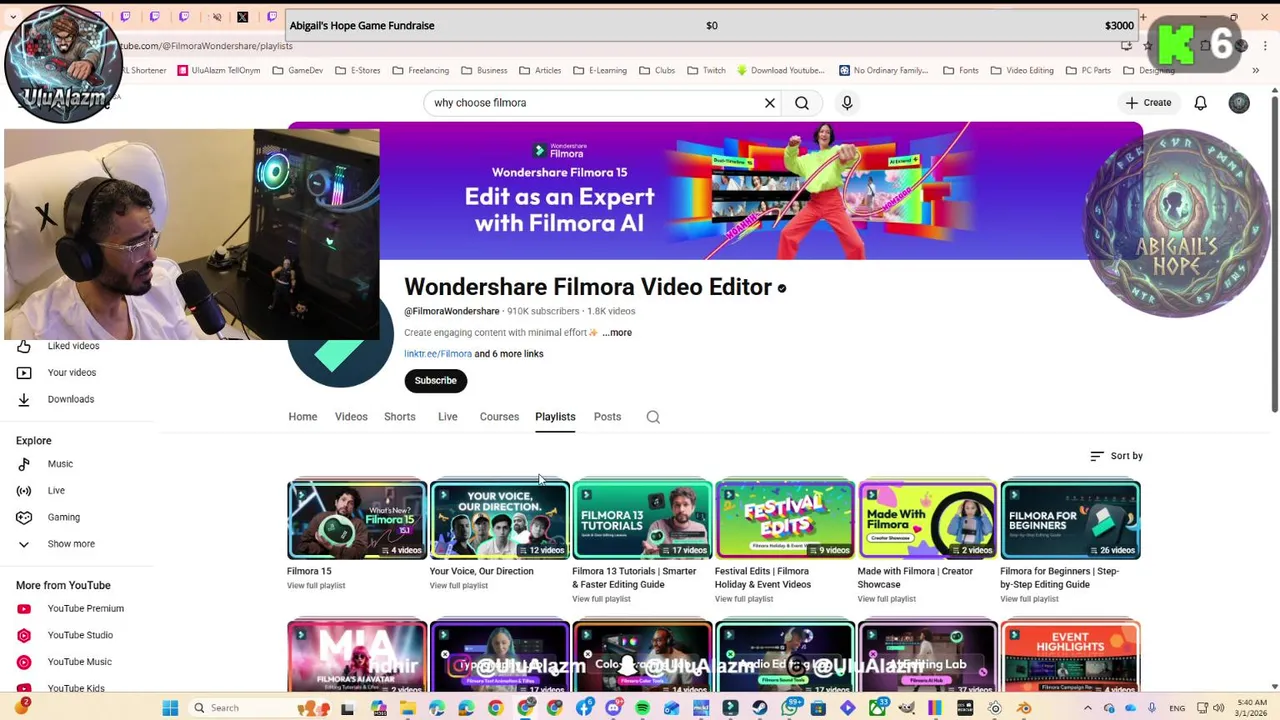Open Made With Filmora playlist thumbnail
This screenshot has height=720, width=1280.
pos(927,520)
